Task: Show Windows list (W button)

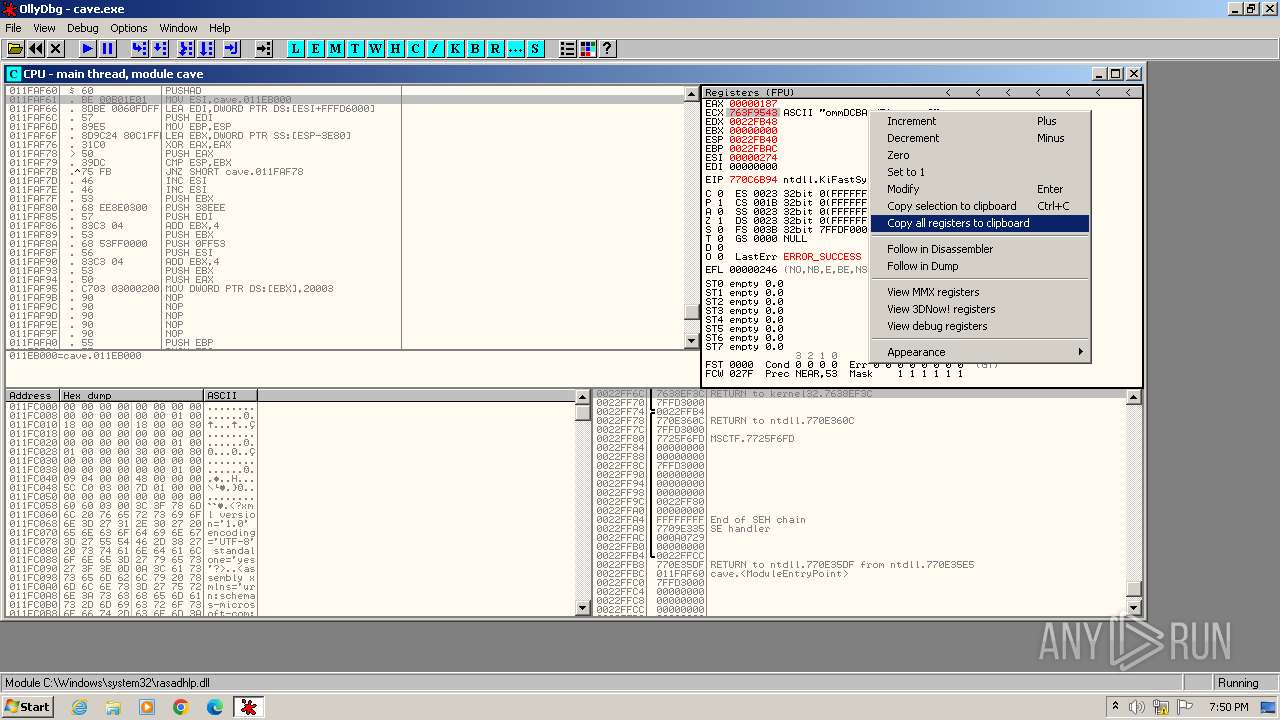Action: tap(376, 48)
